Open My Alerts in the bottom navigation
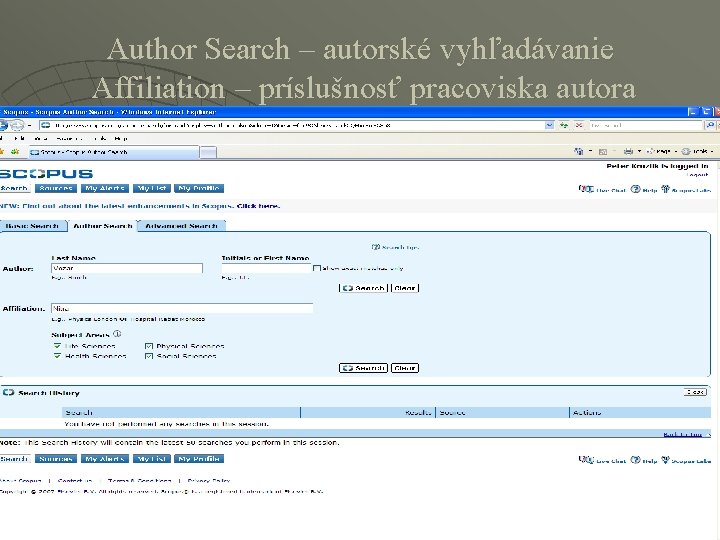This screenshot has width=720, height=540. [x=105, y=459]
